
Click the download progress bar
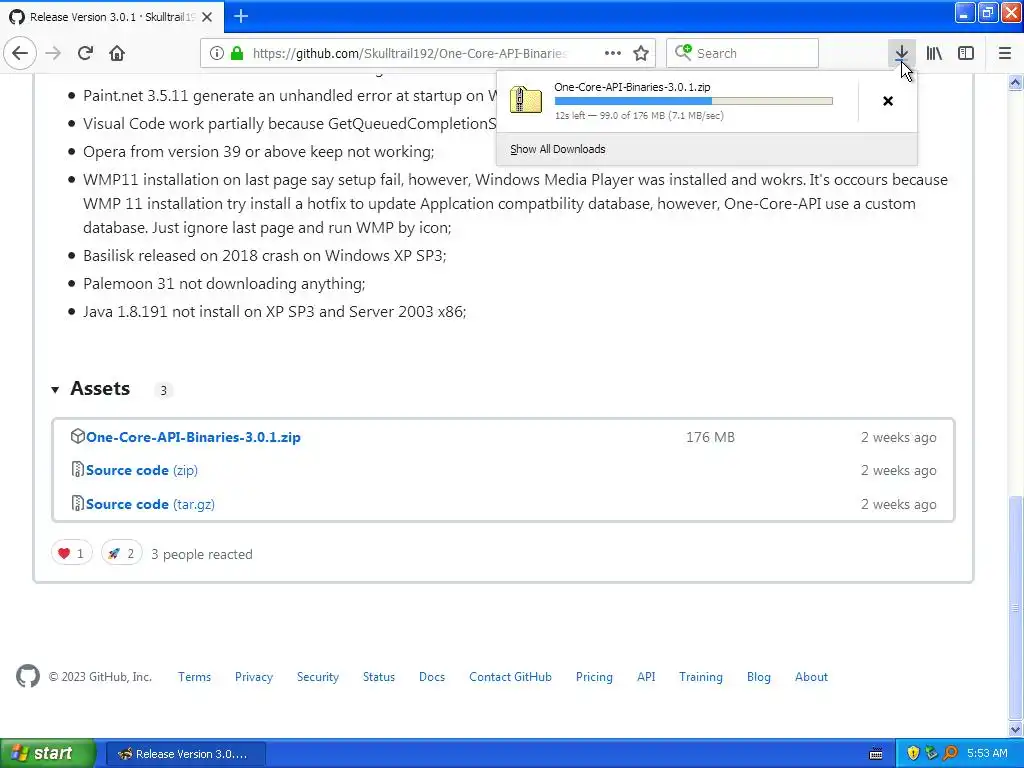coord(694,101)
